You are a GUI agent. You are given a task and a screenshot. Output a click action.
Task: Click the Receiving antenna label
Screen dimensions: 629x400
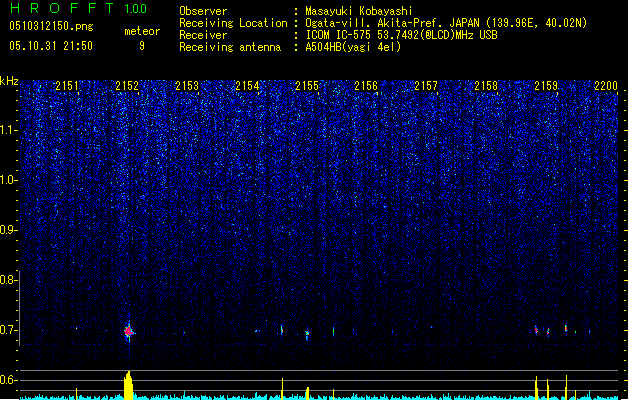230,47
